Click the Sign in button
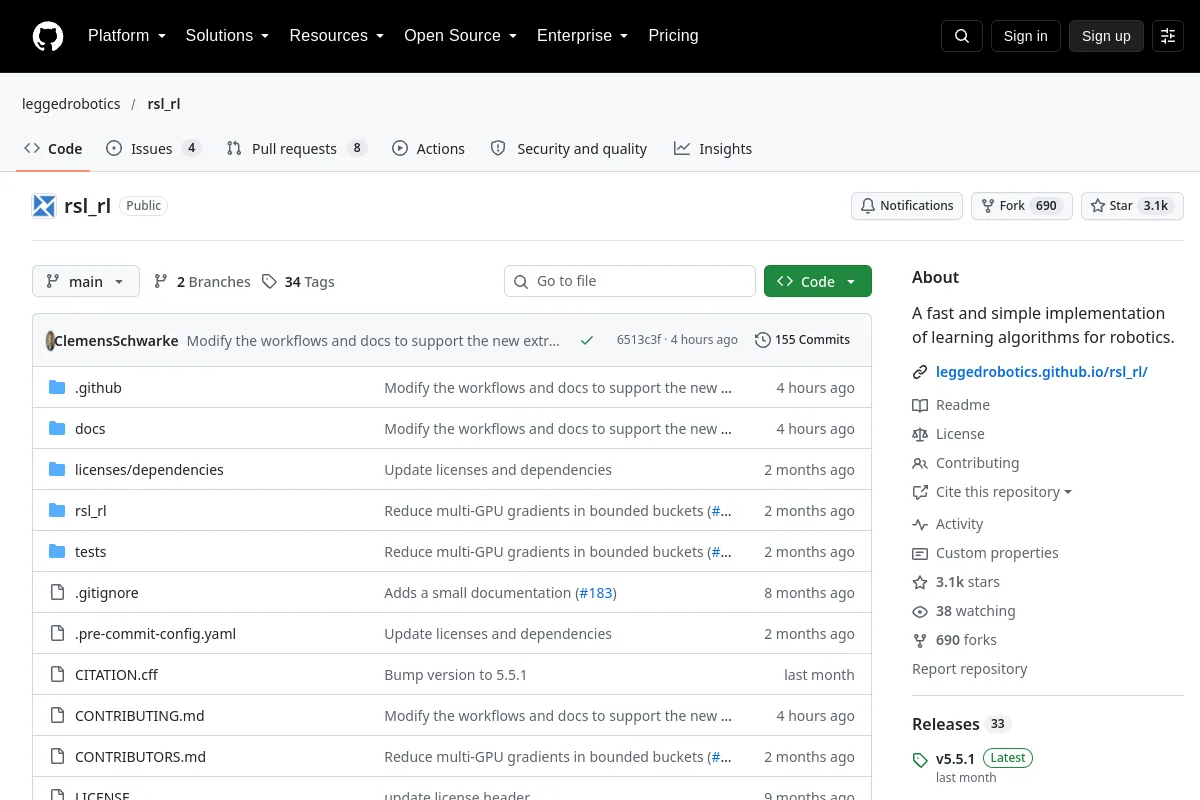 point(1025,36)
